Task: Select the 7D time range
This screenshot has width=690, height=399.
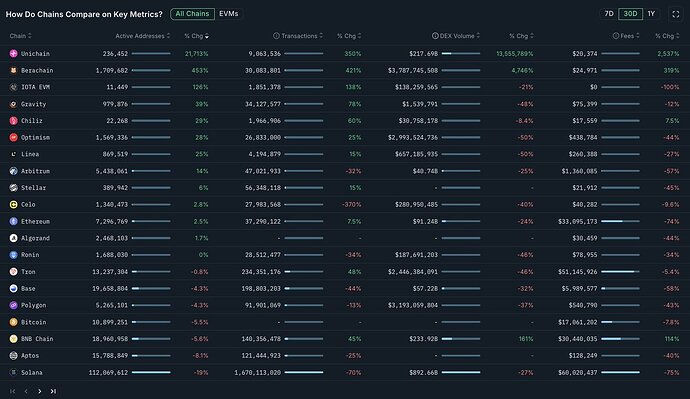Action: coord(609,14)
